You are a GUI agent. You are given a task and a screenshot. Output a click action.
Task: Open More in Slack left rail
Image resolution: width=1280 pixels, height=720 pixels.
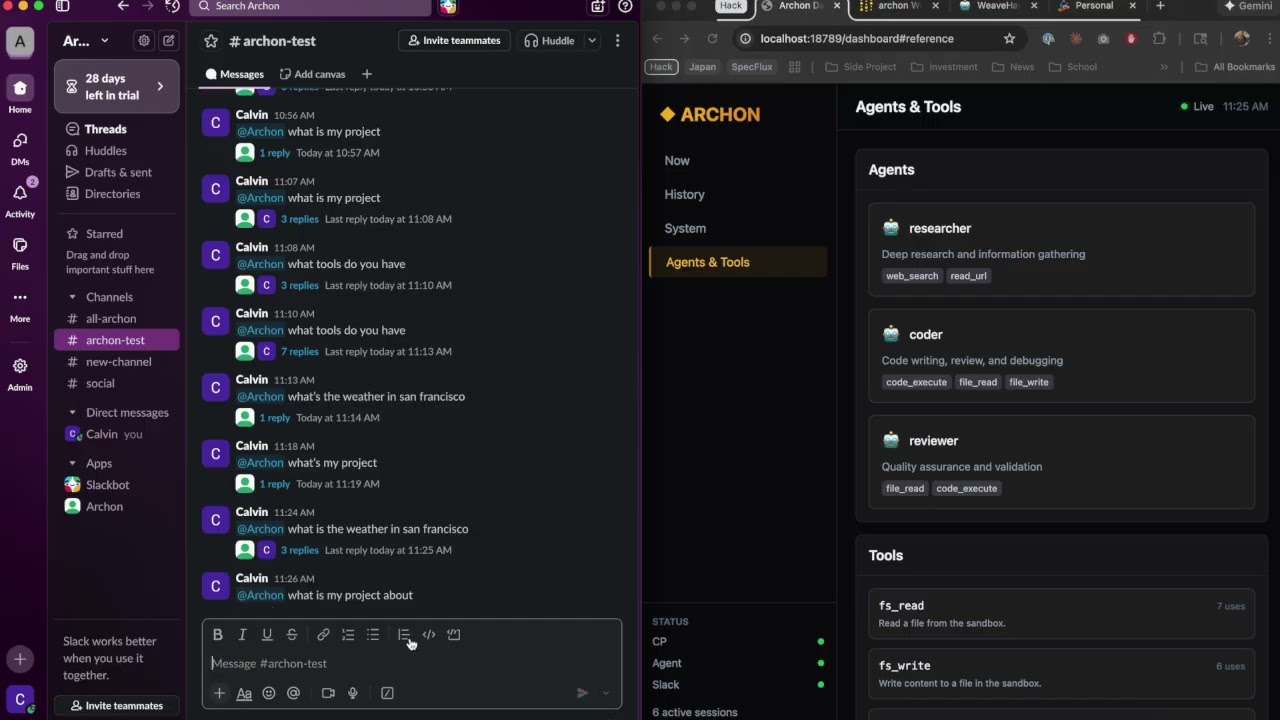(20, 304)
